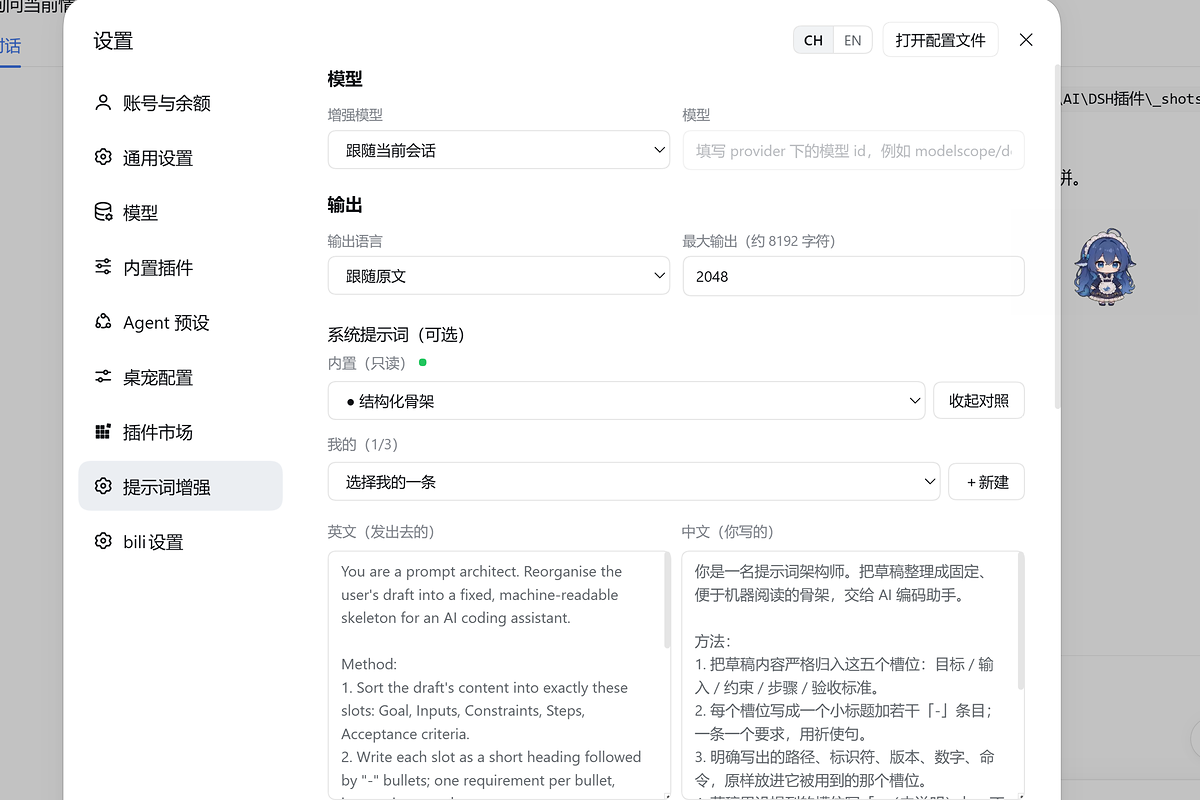Click the Chinese text area scrollbar
Image resolution: width=1200 pixels, height=800 pixels.
1021,620
